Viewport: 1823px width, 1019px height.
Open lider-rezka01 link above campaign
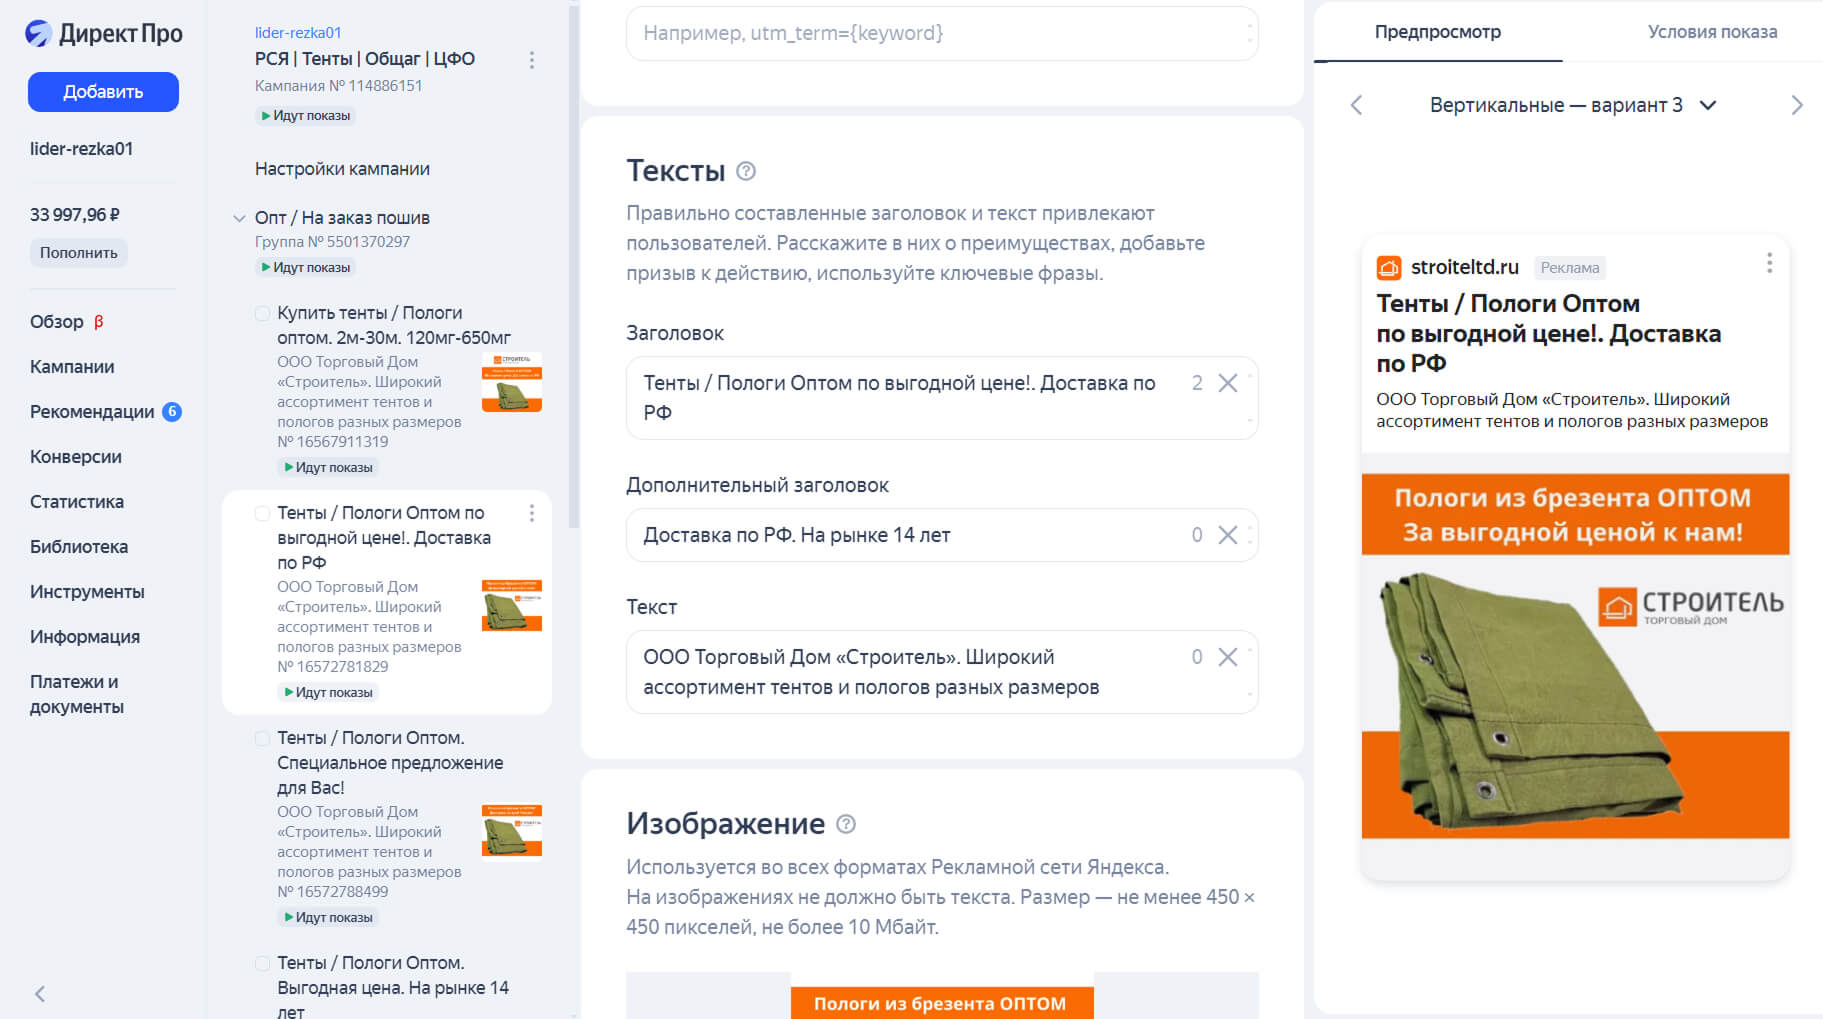[x=298, y=33]
